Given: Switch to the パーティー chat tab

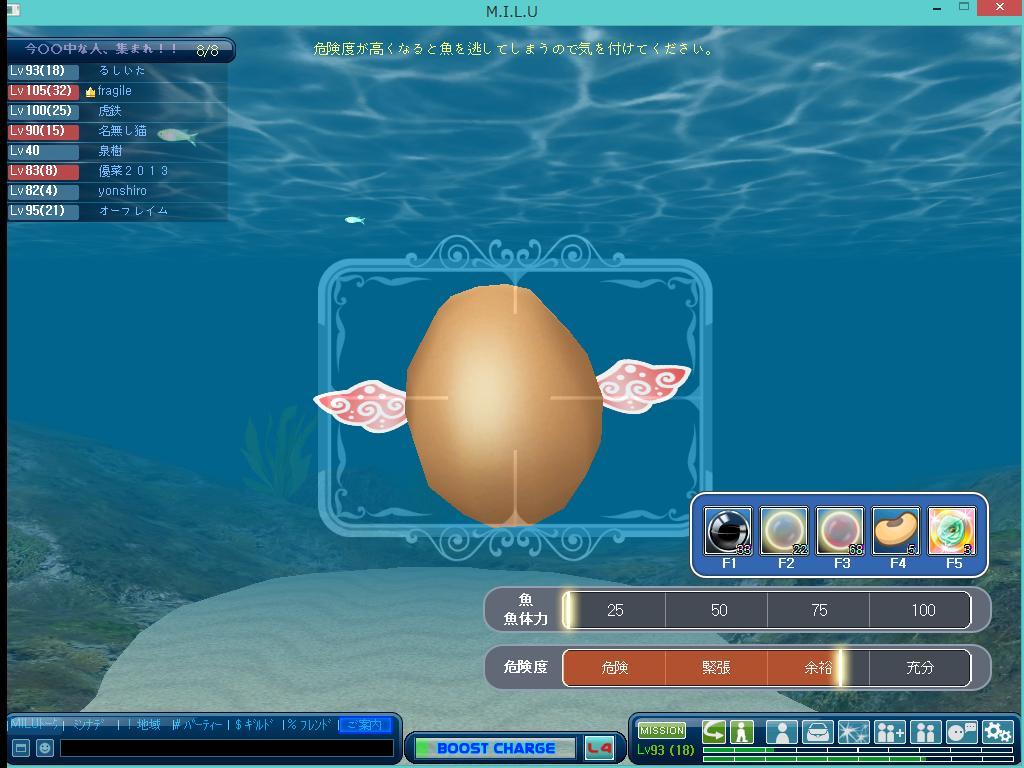Looking at the screenshot, I should pyautogui.click(x=198, y=725).
